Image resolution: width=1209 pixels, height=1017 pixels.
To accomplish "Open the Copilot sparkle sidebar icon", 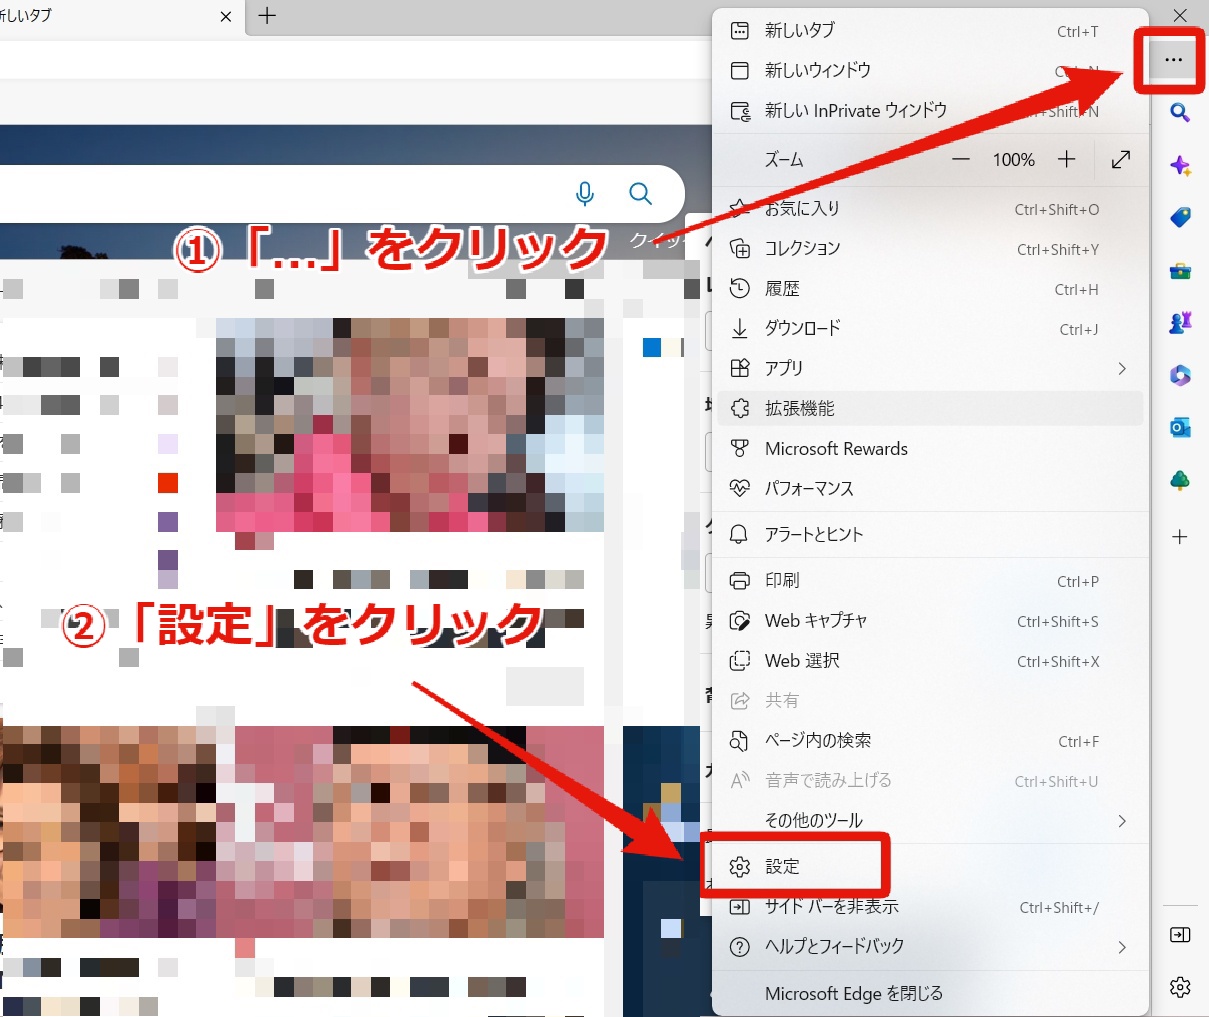I will [1180, 166].
